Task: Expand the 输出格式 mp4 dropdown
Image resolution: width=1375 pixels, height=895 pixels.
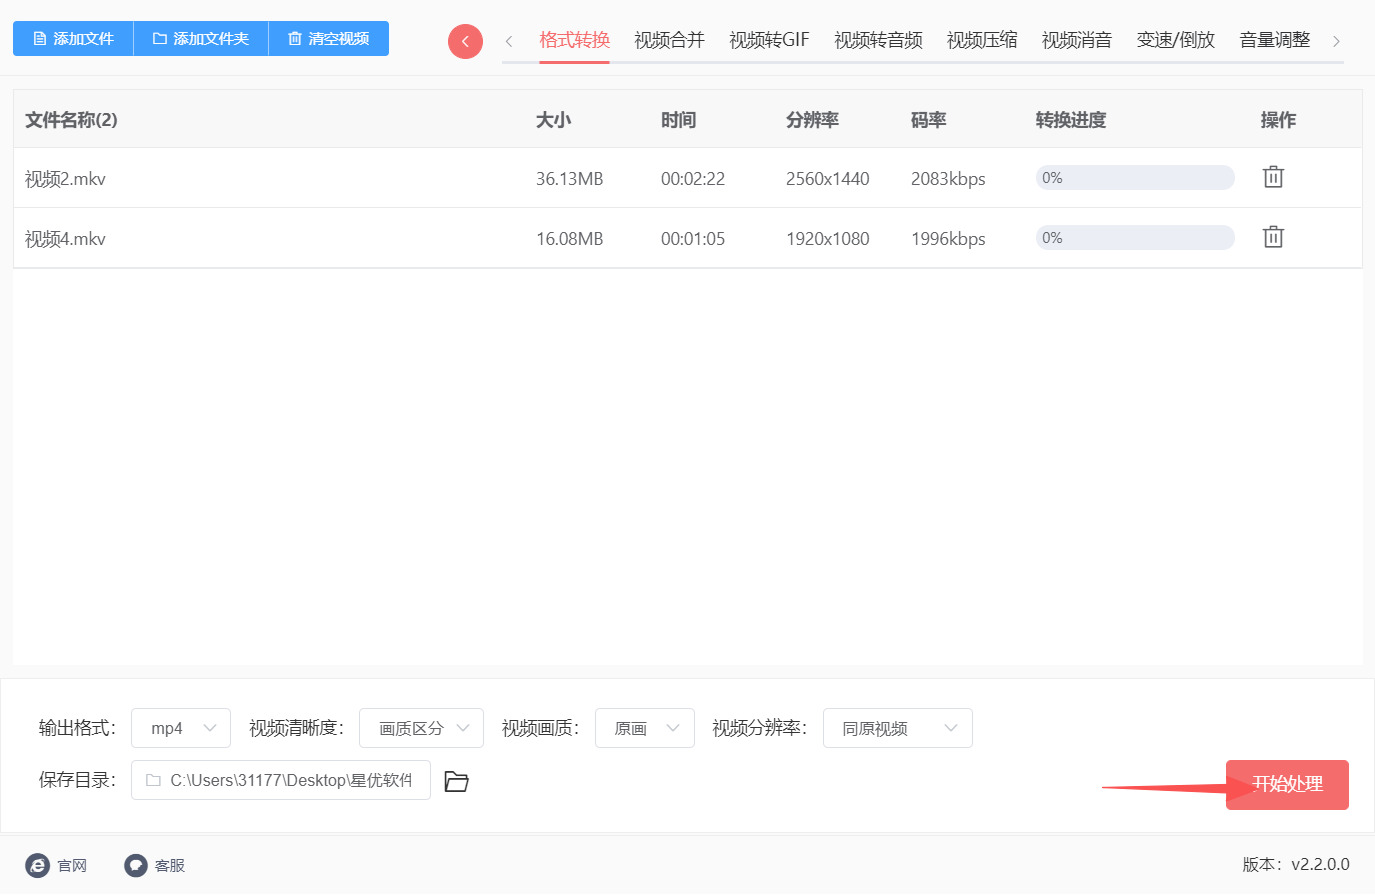Action: coord(181,728)
